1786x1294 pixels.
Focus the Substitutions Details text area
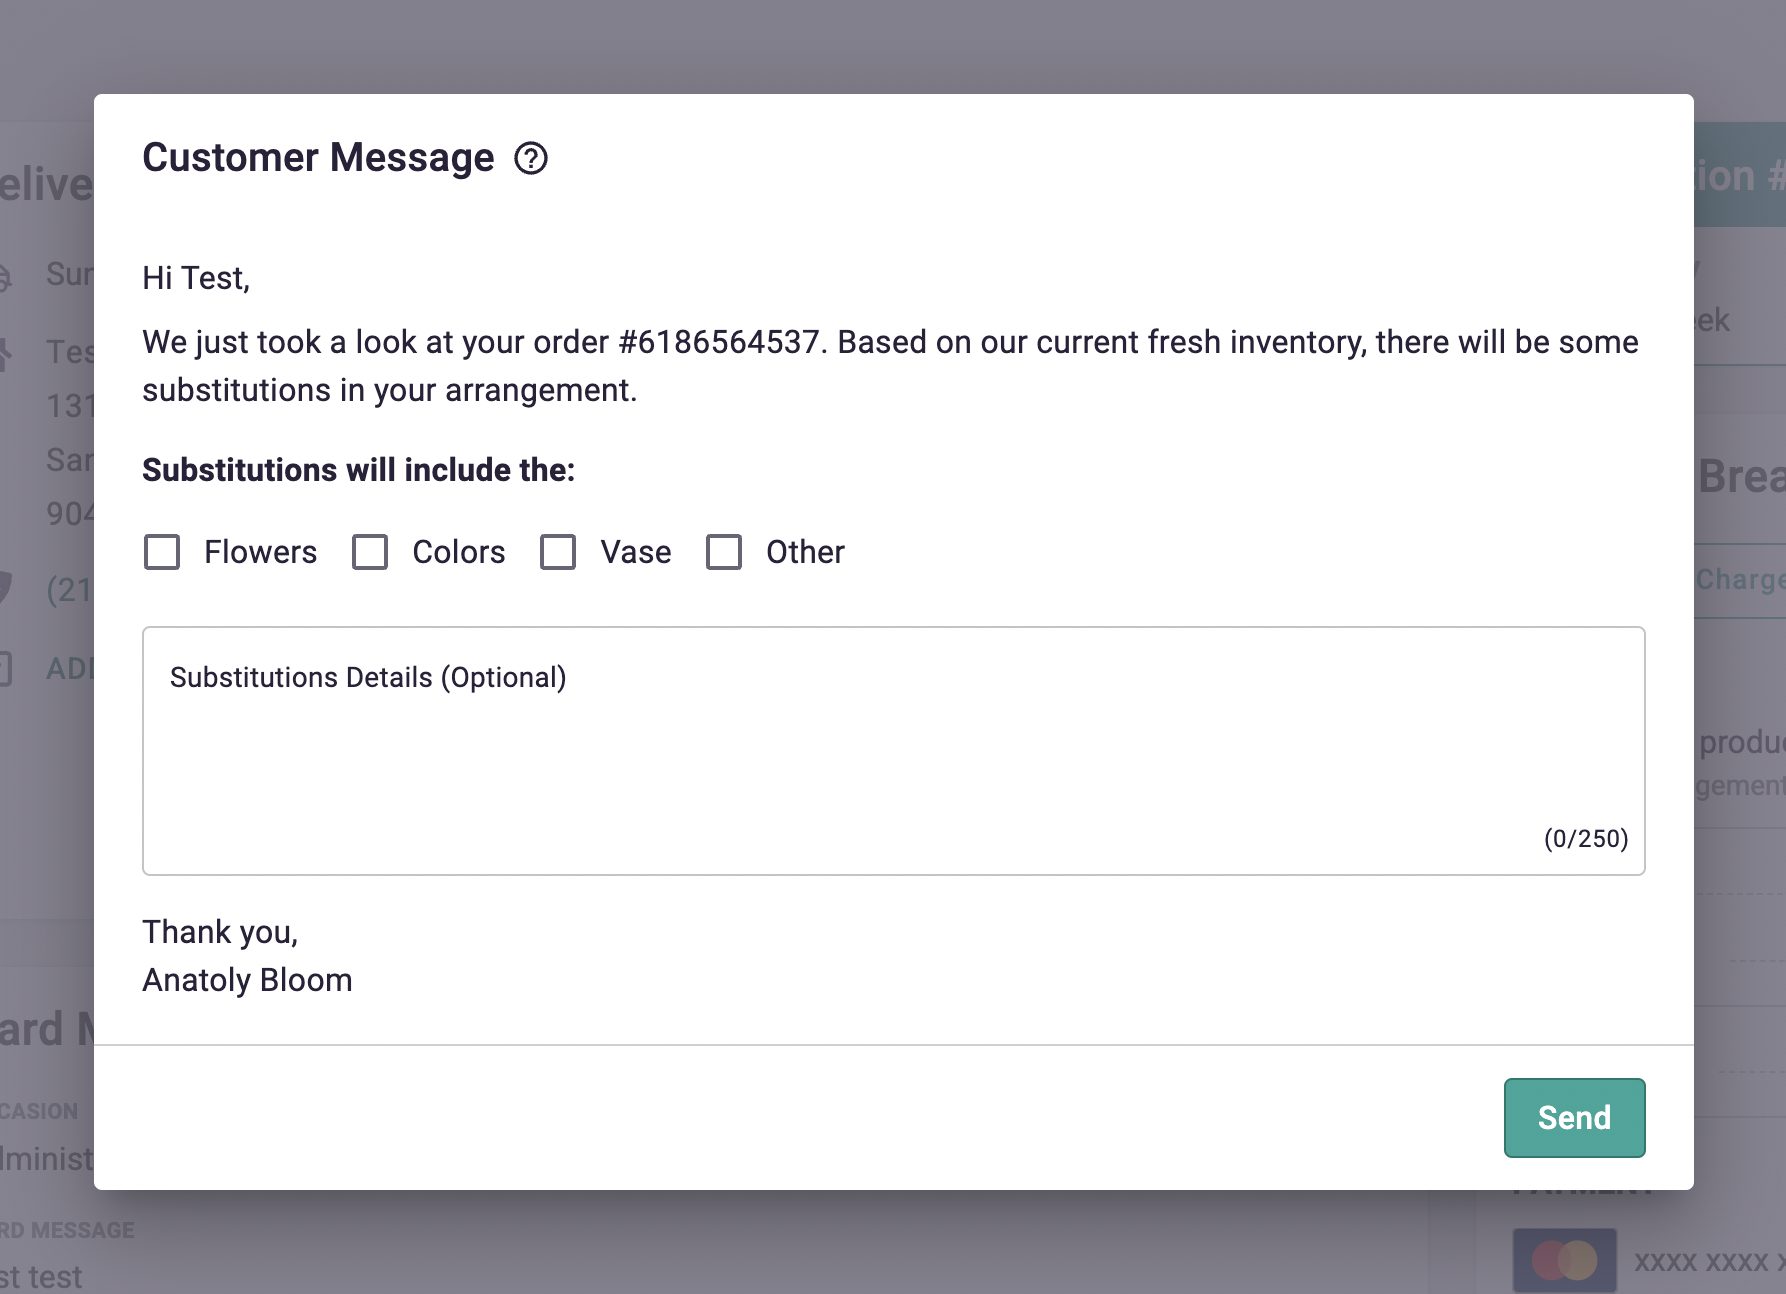(x=894, y=751)
